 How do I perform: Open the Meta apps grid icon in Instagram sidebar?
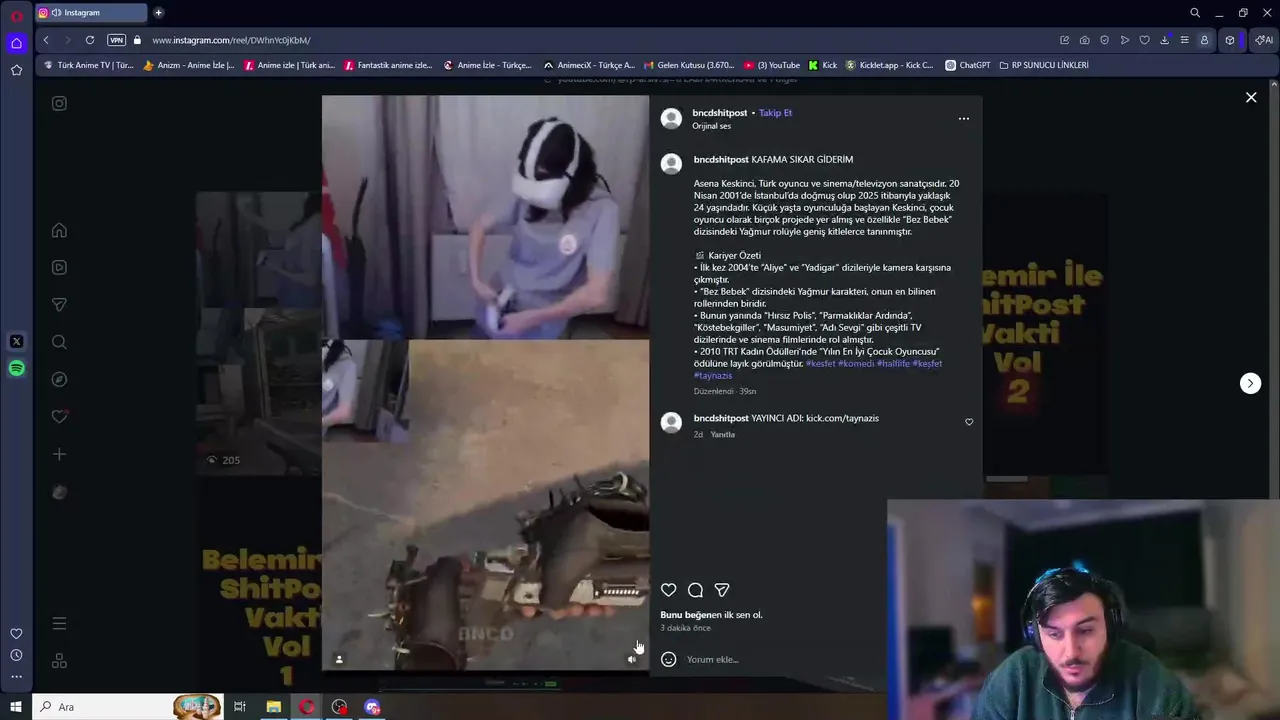click(59, 661)
